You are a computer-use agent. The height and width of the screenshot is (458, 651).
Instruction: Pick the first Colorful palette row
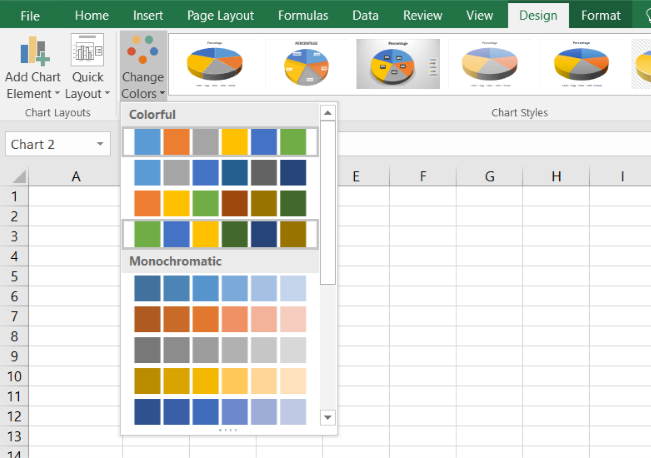[x=219, y=142]
